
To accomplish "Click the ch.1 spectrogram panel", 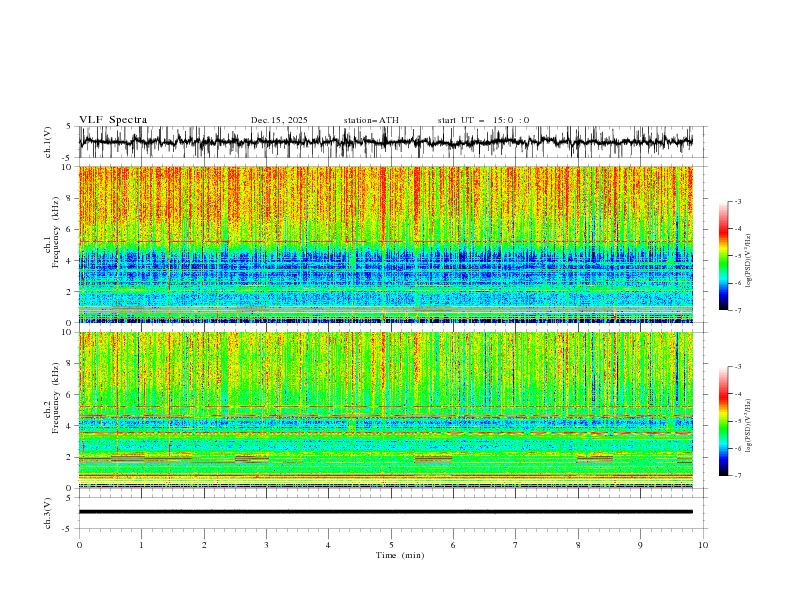I will pos(385,244).
